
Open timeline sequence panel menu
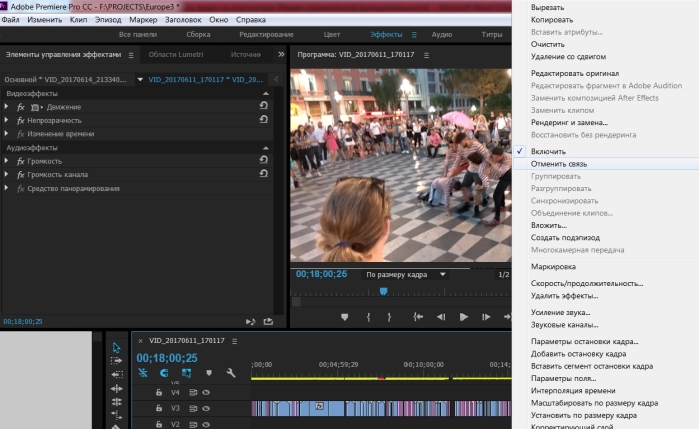234,341
